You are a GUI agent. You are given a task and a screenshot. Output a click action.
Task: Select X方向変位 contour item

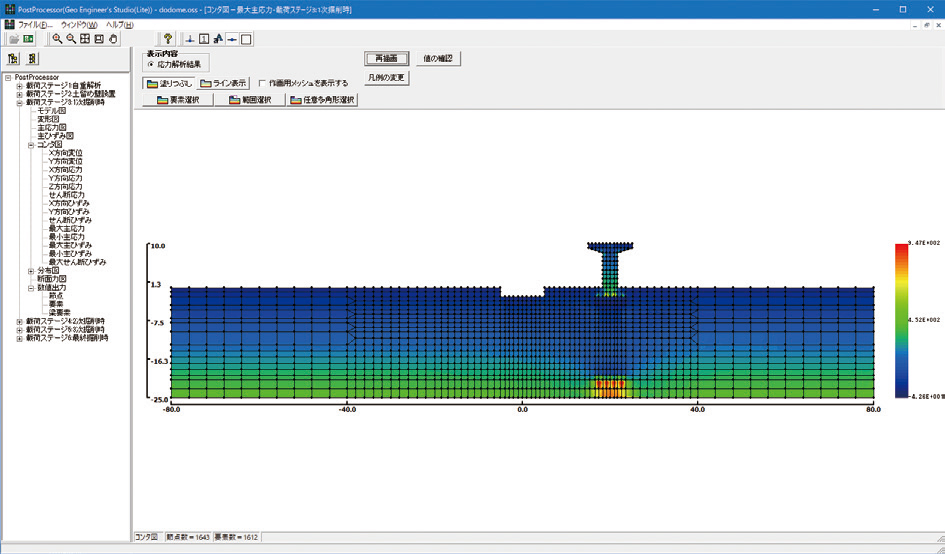66,153
